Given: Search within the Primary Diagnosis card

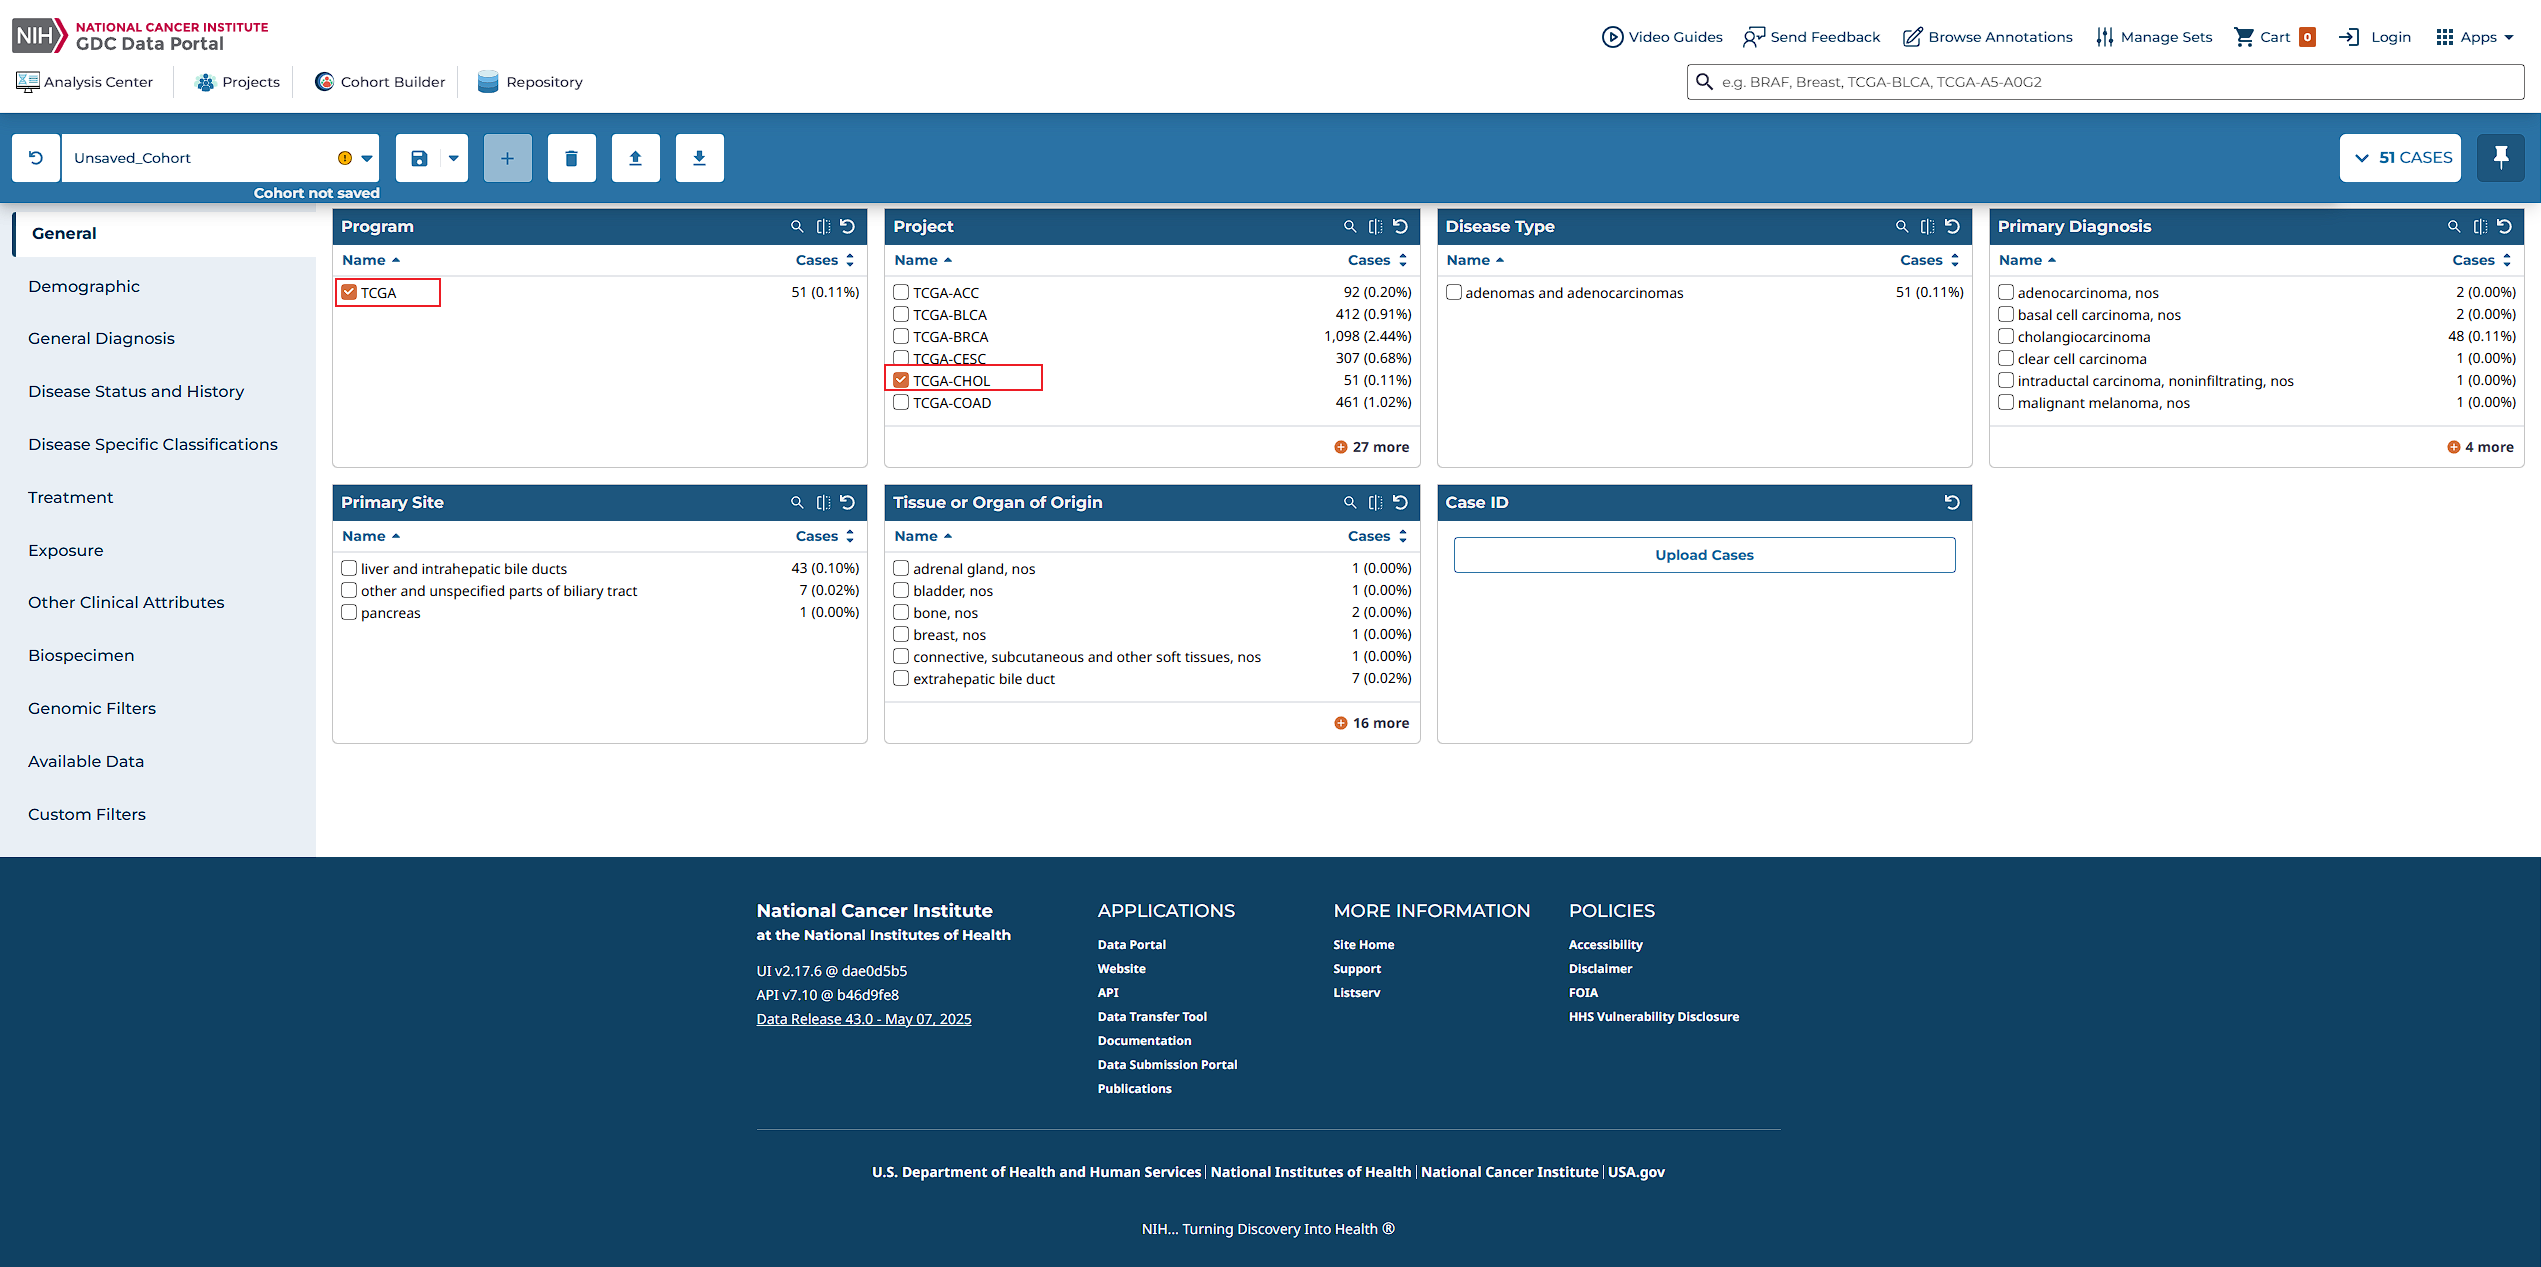Looking at the screenshot, I should pos(2454,226).
